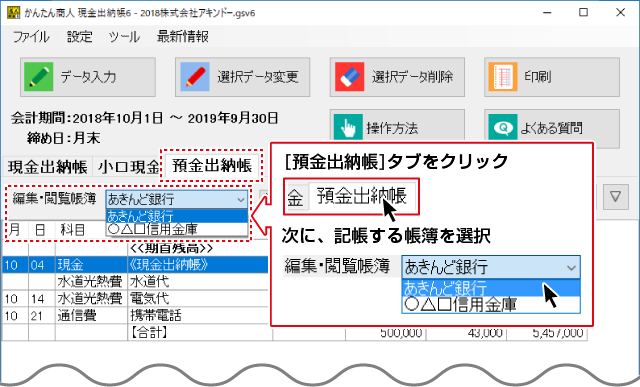Switch to the 現金出納帳 tab
Screen dimensions: 640x387
(47, 167)
